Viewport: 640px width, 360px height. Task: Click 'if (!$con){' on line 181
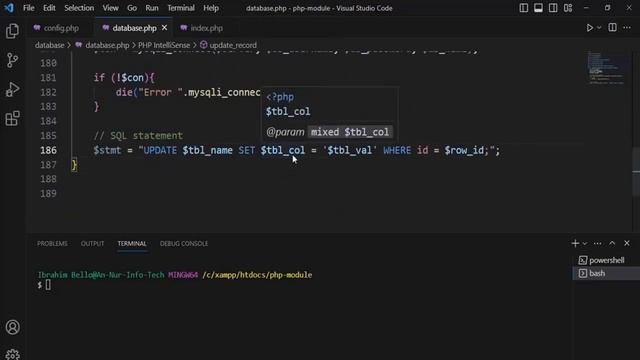click(124, 78)
